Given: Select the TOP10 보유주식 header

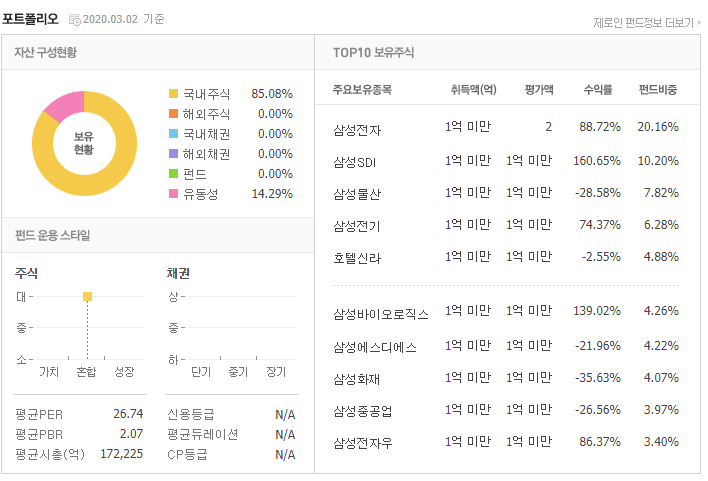Looking at the screenshot, I should pyautogui.click(x=373, y=52).
